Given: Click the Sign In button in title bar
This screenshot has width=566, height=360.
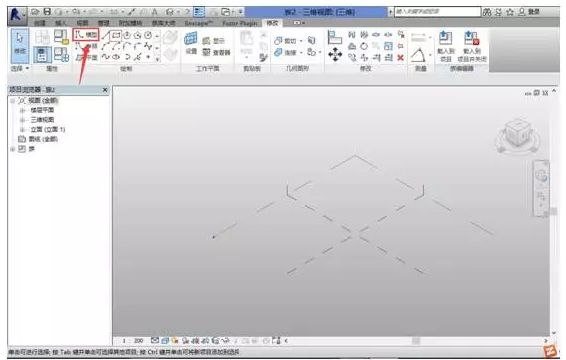Looking at the screenshot, I should click(x=529, y=12).
